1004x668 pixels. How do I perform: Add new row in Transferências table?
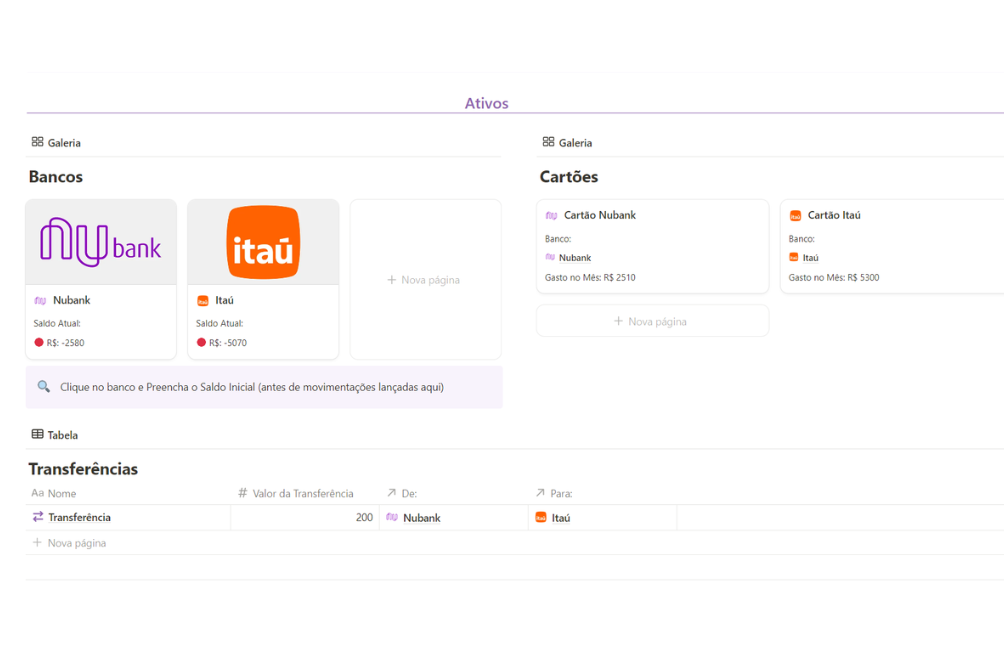coord(69,543)
